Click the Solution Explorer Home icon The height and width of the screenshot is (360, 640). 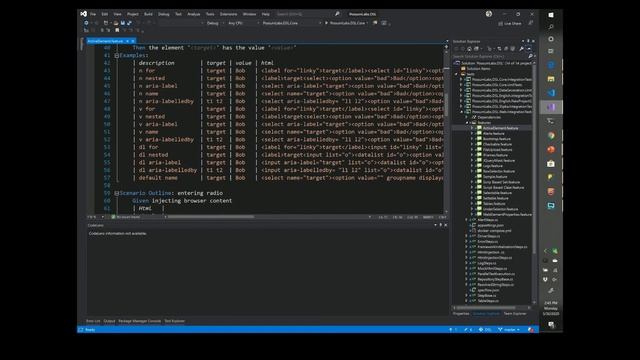pyautogui.click(x=469, y=49)
